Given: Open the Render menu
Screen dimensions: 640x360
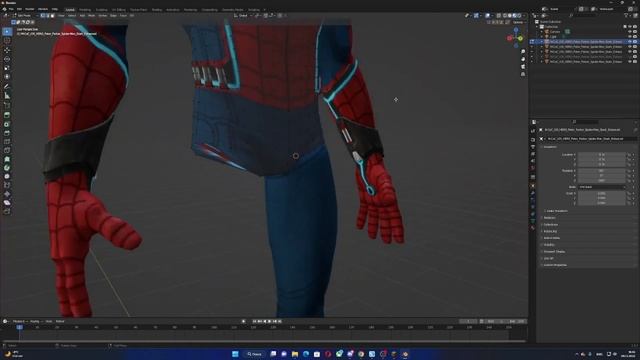Looking at the screenshot, I should coord(30,9).
